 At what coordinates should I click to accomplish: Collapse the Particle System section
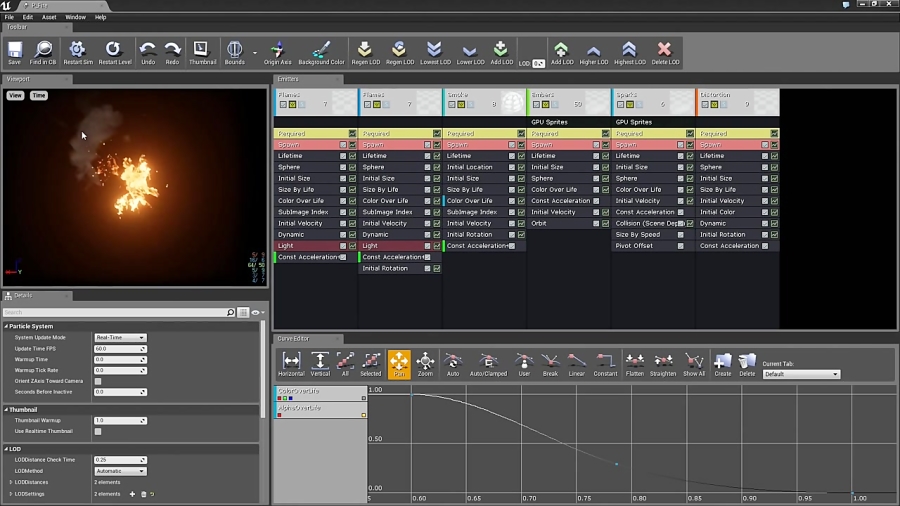[6, 326]
